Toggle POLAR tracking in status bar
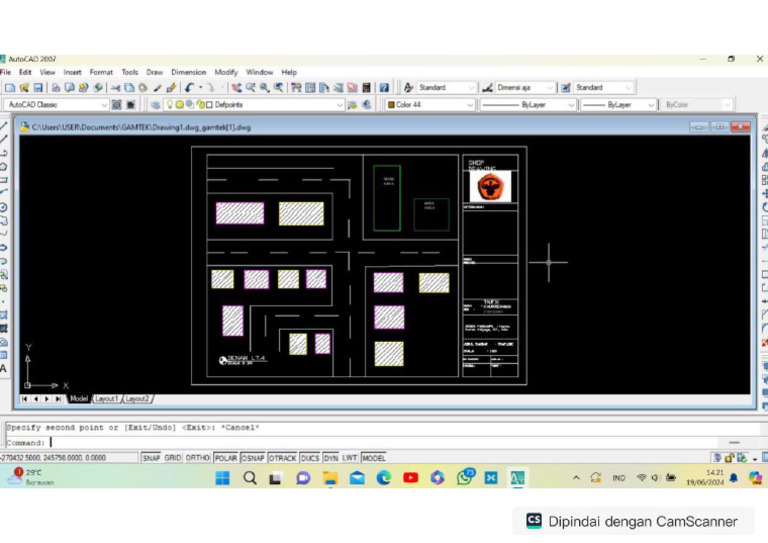The height and width of the screenshot is (543, 768). [226, 458]
